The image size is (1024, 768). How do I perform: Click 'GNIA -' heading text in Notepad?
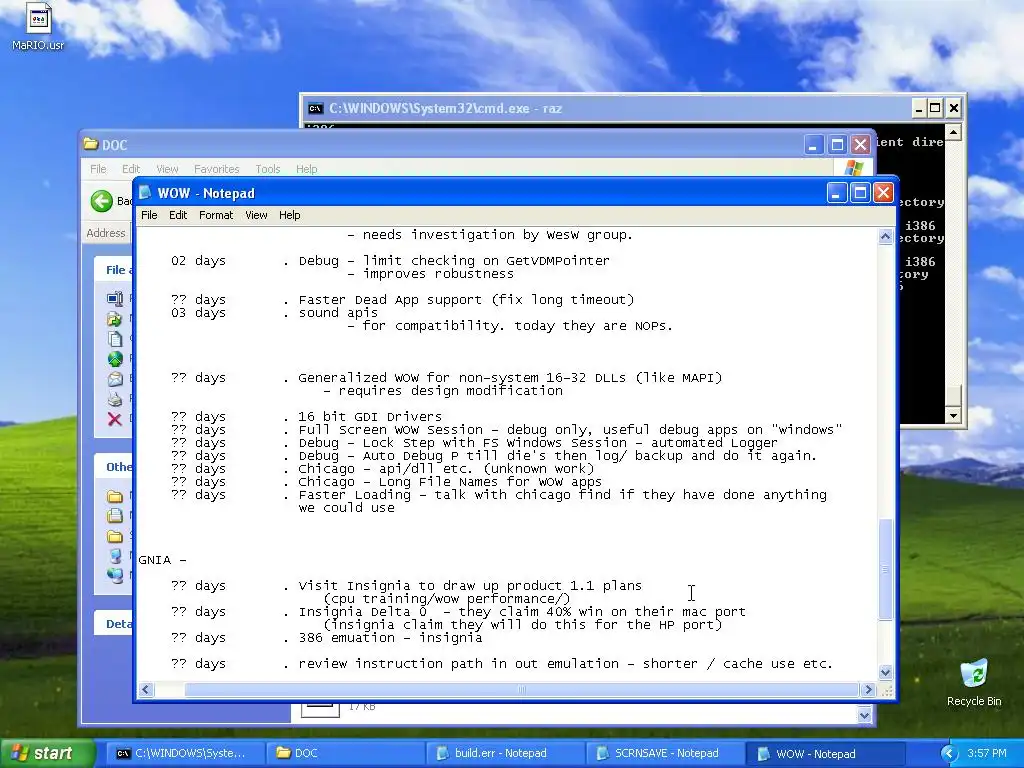coord(162,560)
